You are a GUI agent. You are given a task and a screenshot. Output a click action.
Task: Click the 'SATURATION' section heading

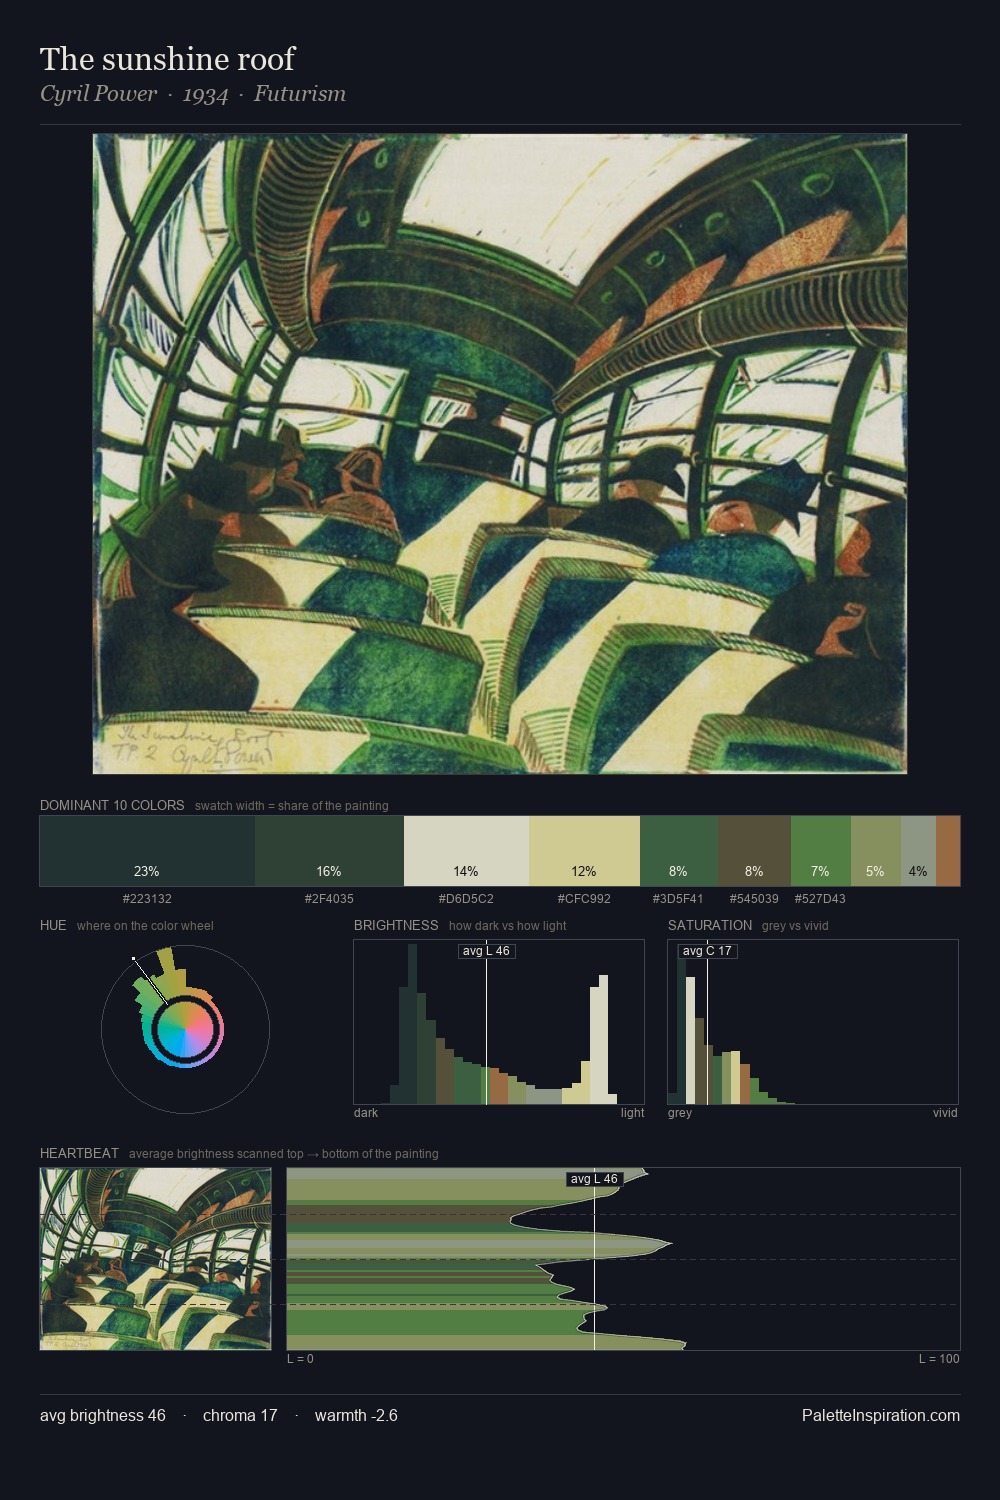click(710, 925)
